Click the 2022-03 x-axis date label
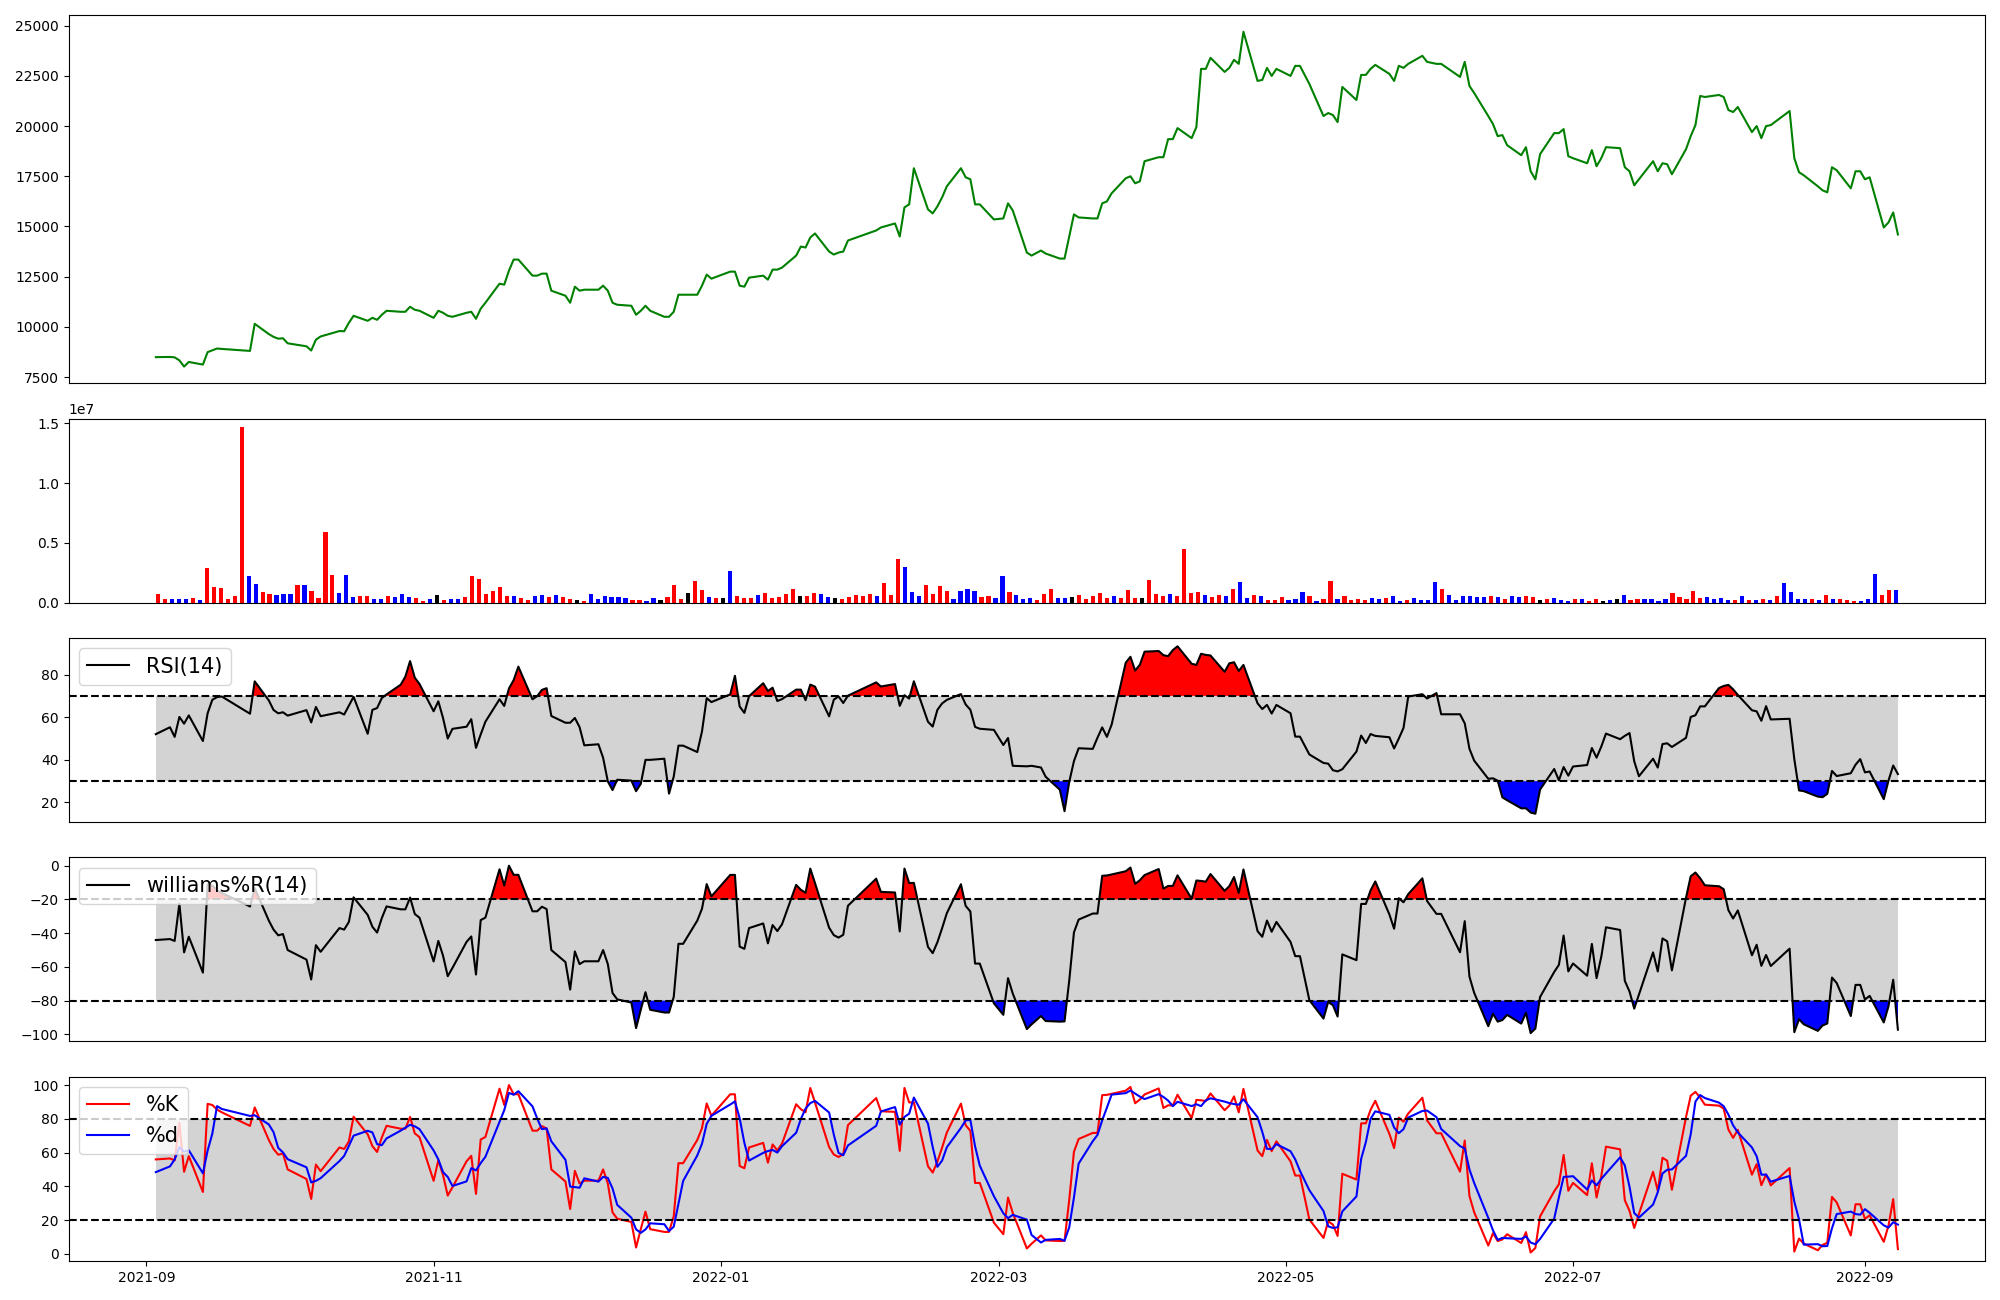Viewport: 2000px width, 1300px height. 999,1276
